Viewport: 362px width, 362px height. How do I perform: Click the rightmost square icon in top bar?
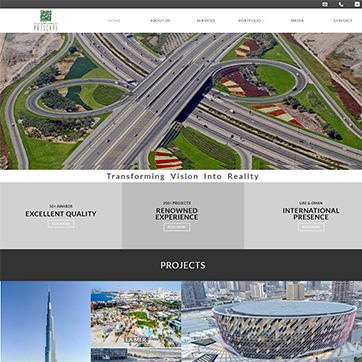pyautogui.click(x=357, y=4)
